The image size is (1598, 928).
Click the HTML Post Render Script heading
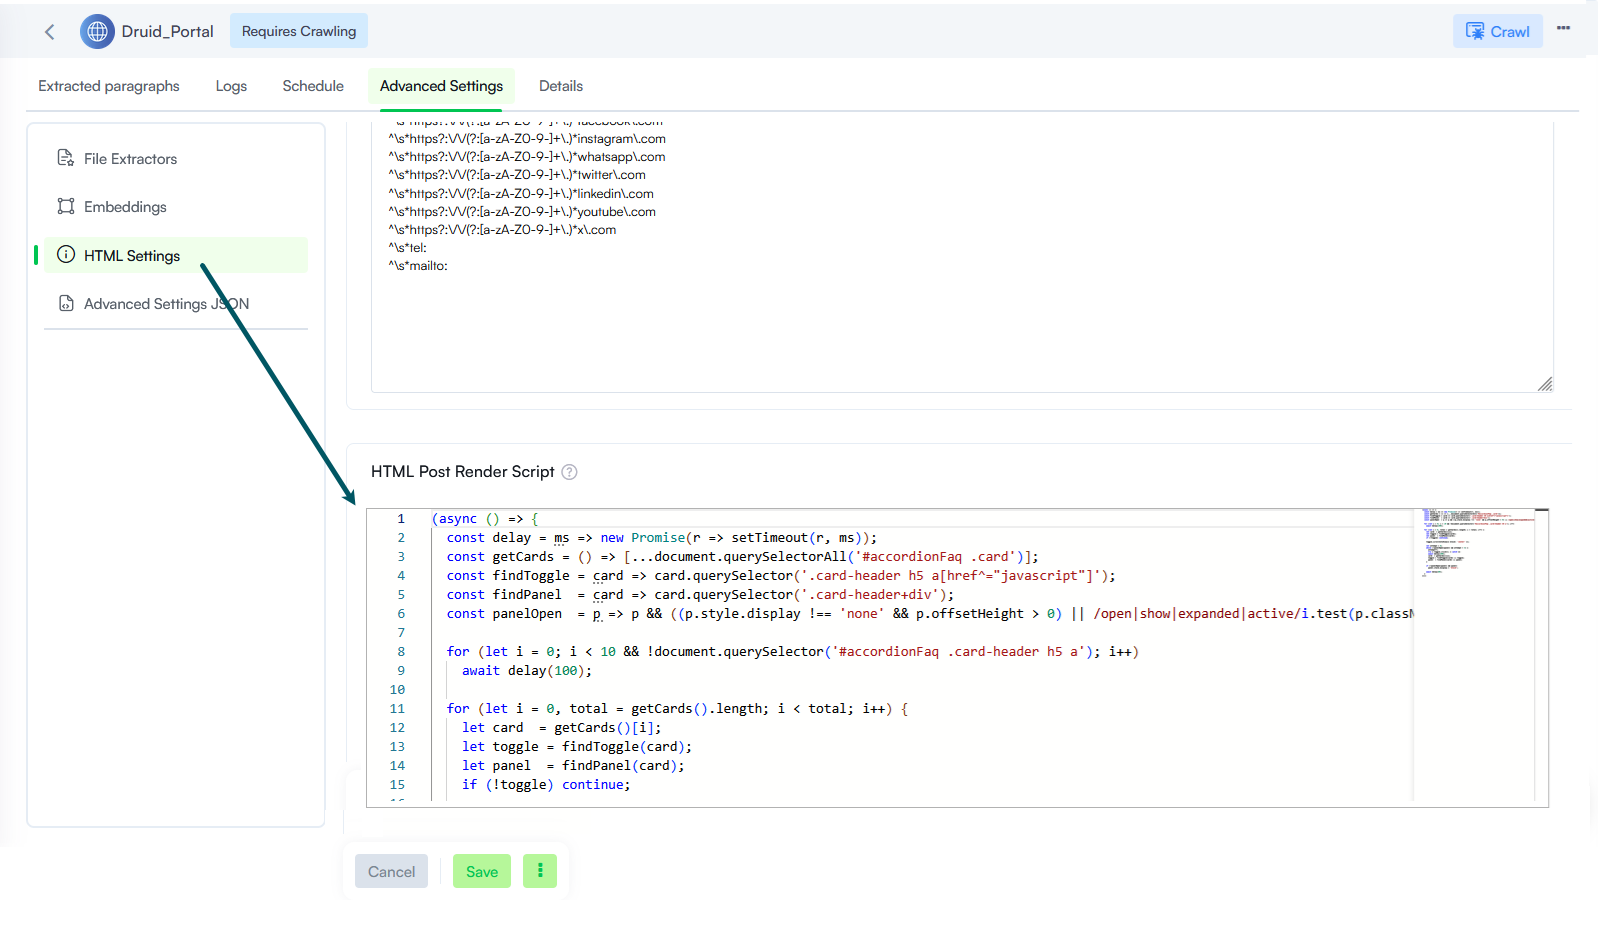[462, 472]
